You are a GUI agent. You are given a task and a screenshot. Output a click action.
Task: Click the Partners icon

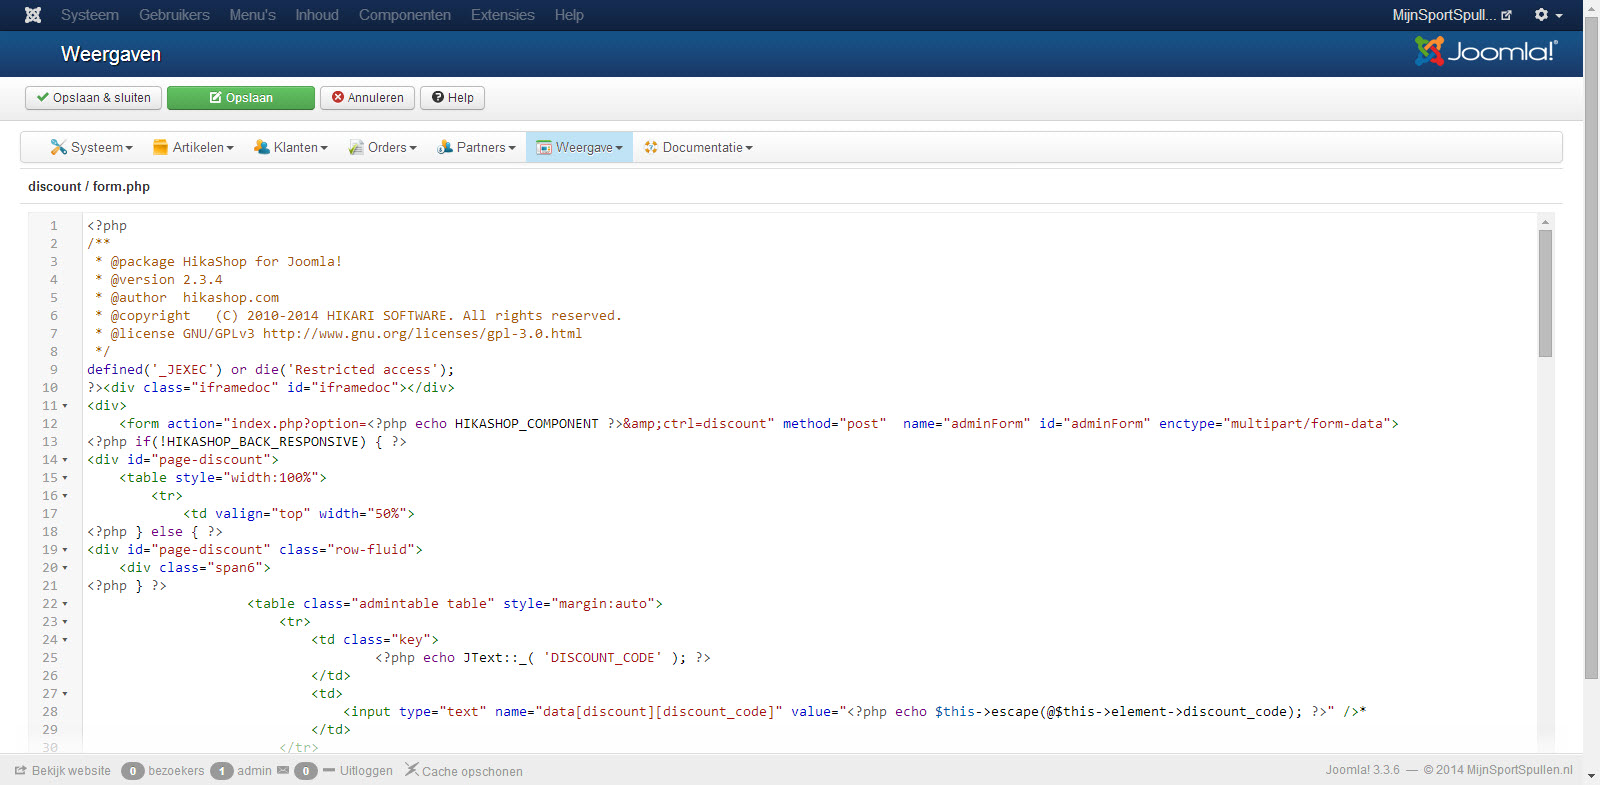point(445,147)
